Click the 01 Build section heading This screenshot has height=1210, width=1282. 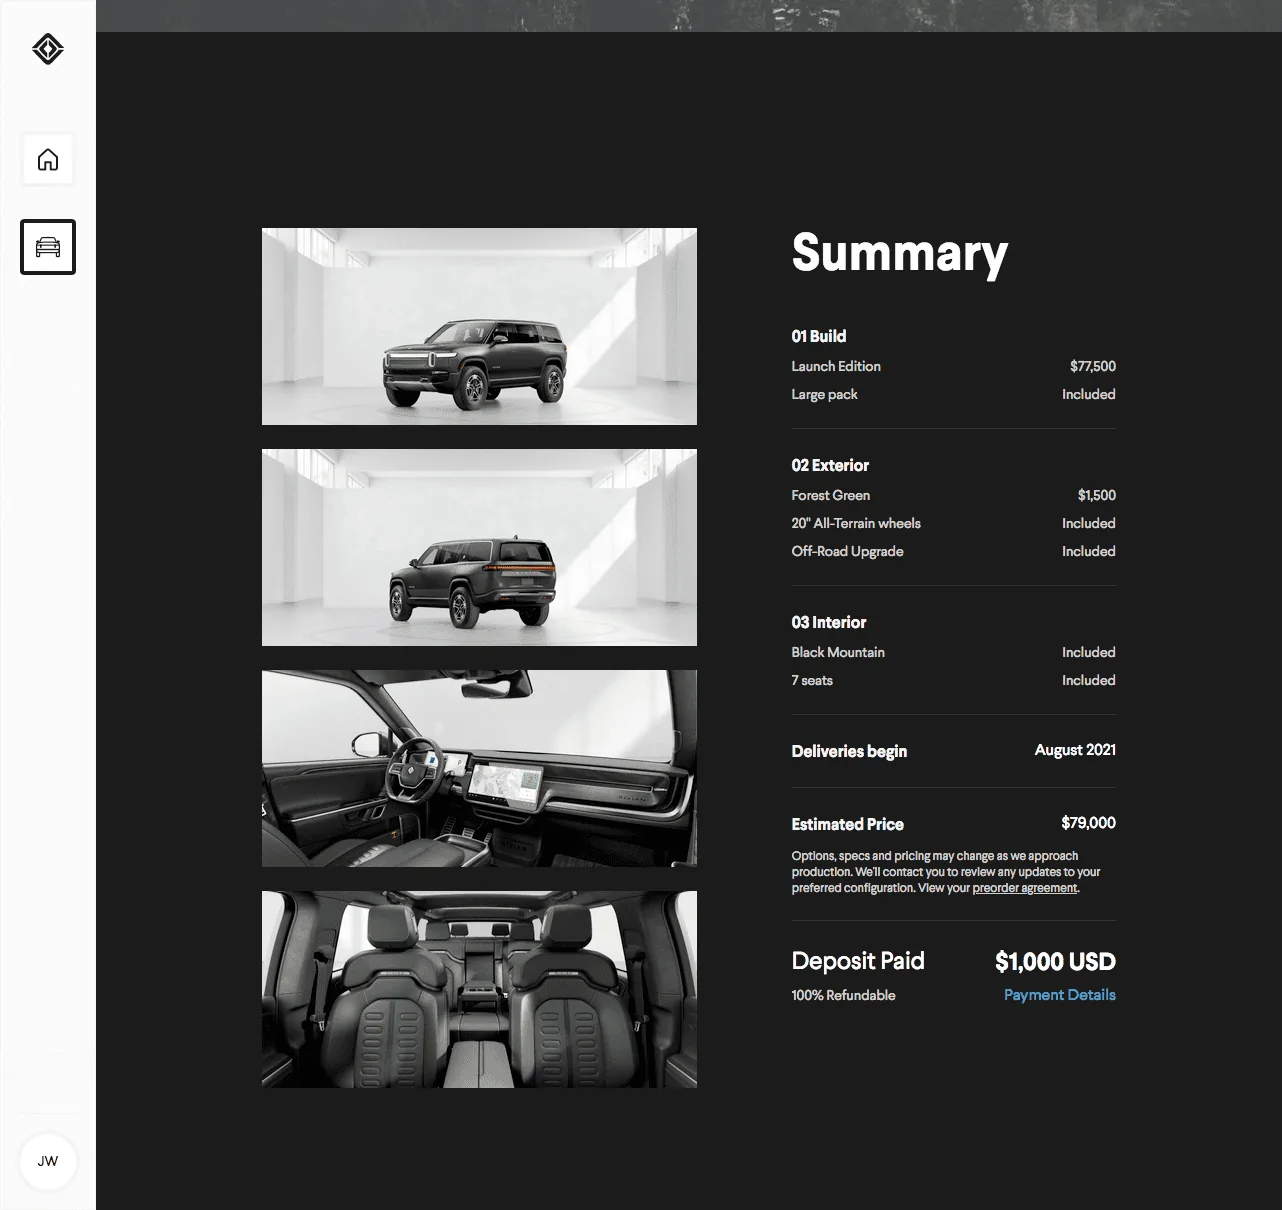click(819, 336)
